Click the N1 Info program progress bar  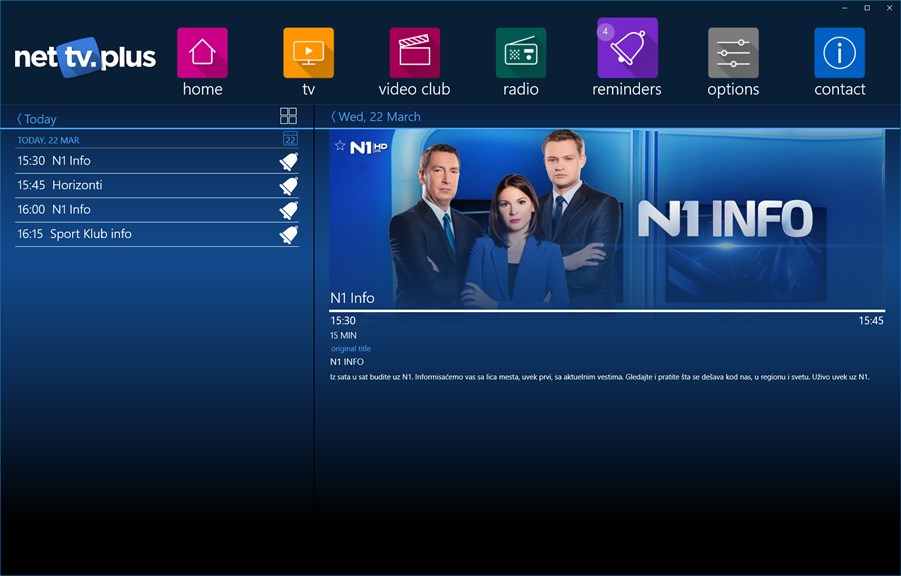[x=607, y=310]
